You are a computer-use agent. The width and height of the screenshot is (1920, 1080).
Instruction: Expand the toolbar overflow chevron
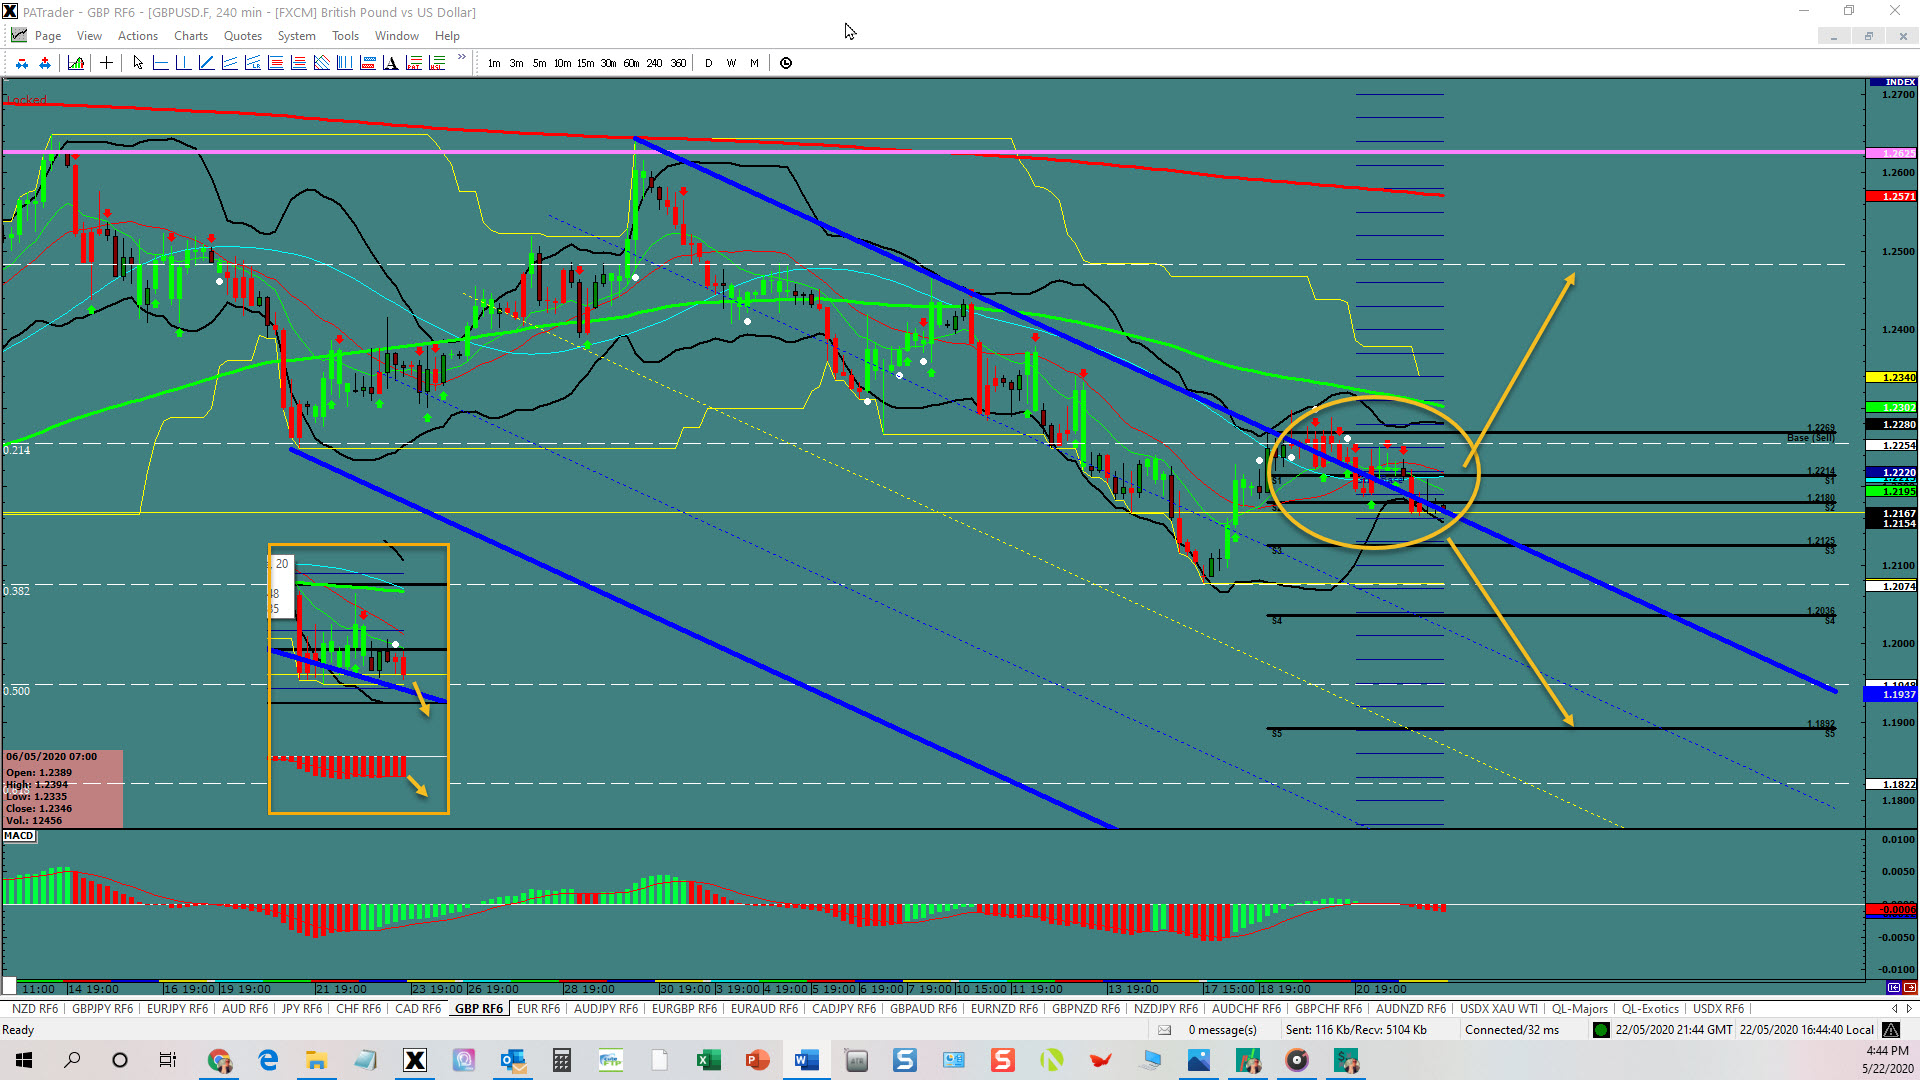pyautogui.click(x=461, y=58)
